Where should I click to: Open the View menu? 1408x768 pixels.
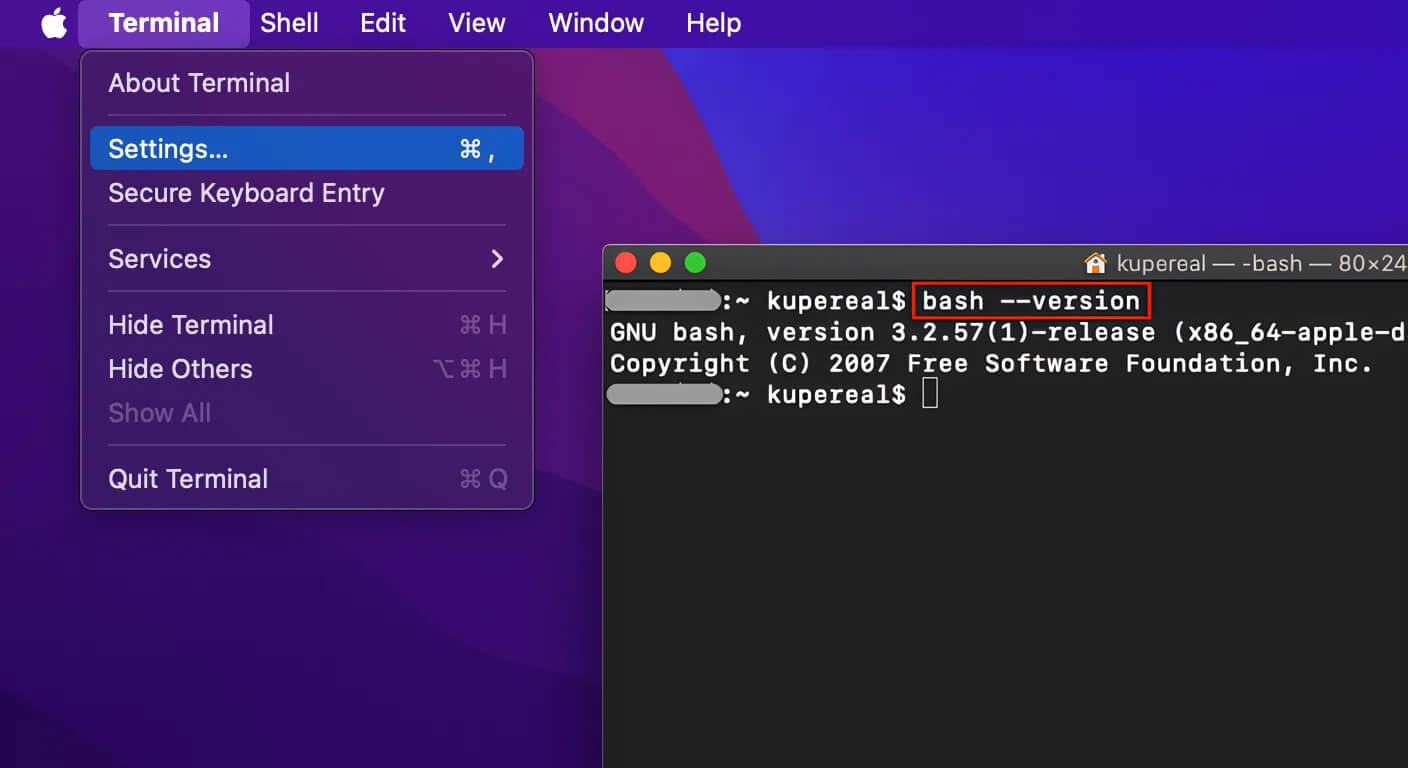477,23
